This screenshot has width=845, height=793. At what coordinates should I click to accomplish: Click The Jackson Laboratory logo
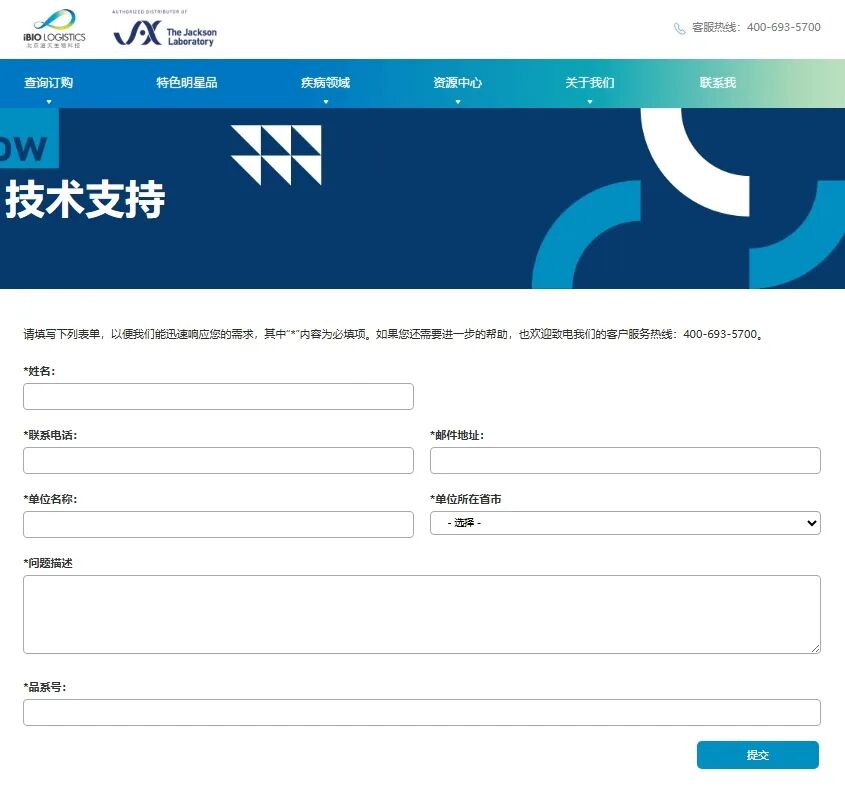[165, 33]
